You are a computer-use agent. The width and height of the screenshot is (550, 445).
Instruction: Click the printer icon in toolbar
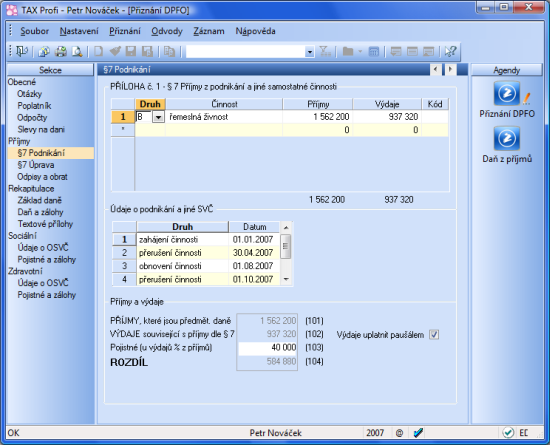(x=61, y=52)
